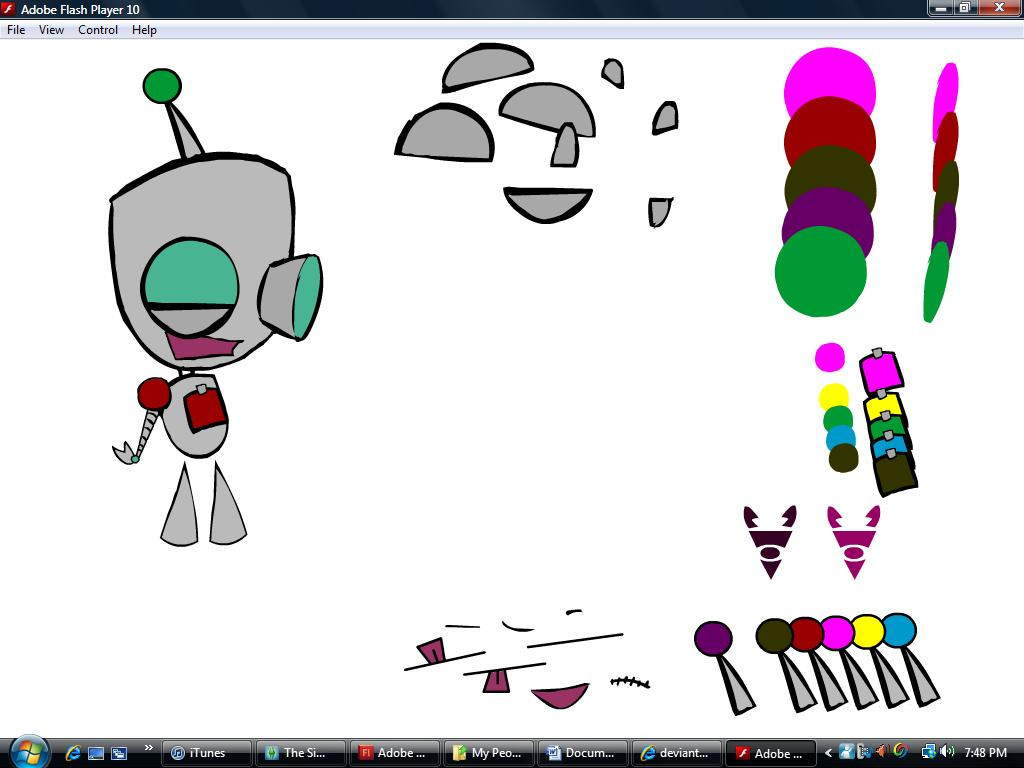
Task: Click the robot's teal round eye
Action: click(190, 274)
